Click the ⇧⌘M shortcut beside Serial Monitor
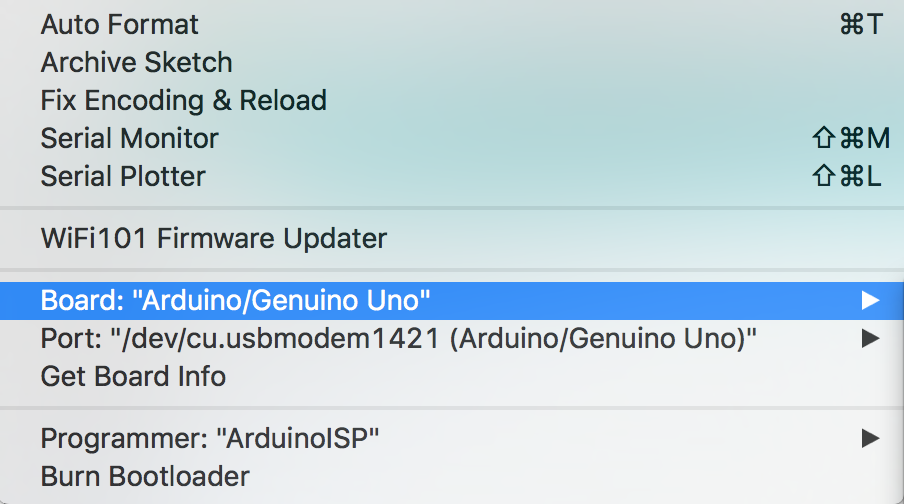Image resolution: width=904 pixels, height=504 pixels. 851,138
